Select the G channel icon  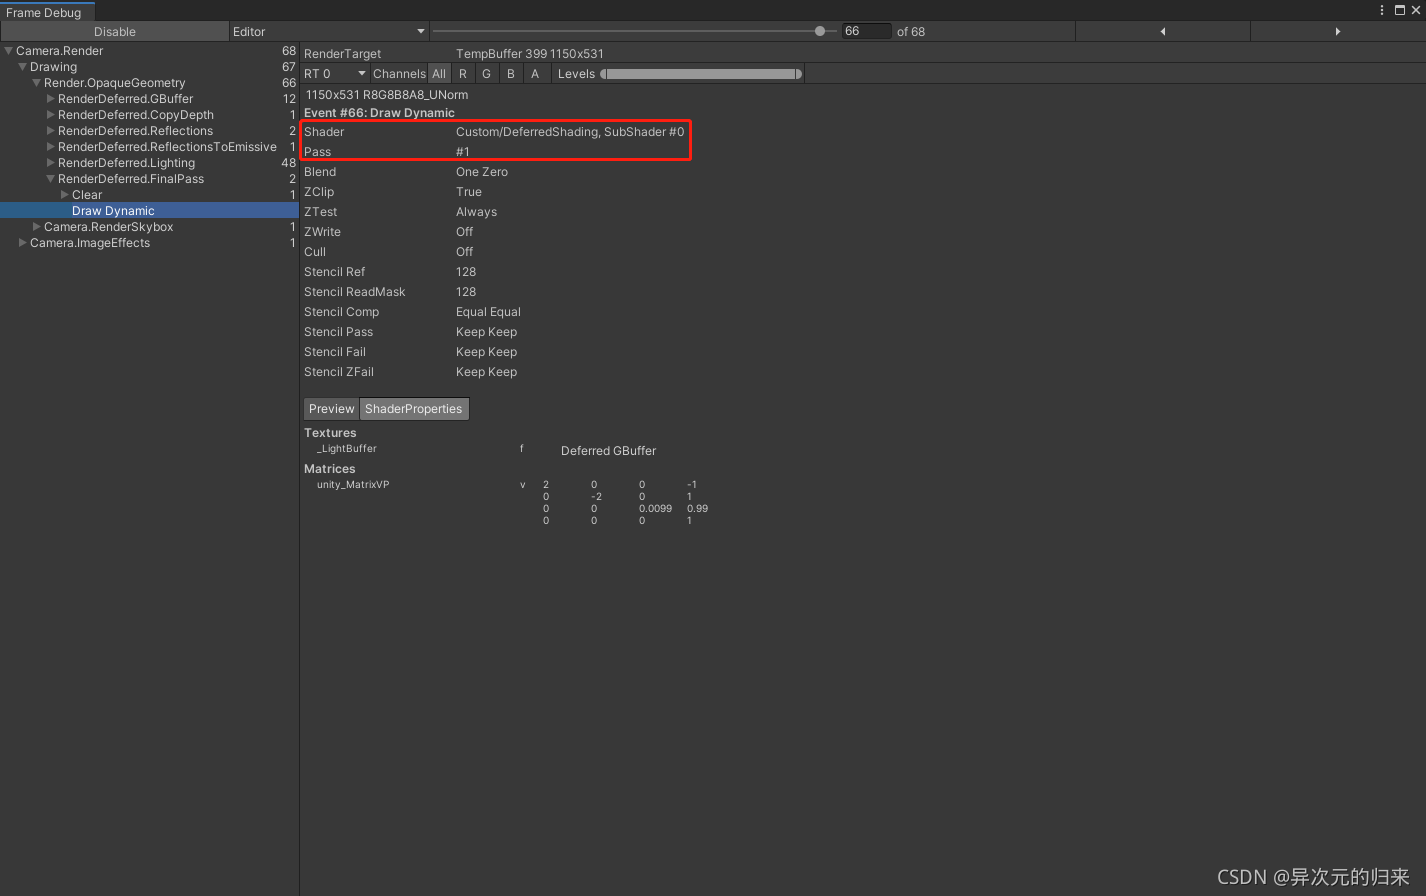(486, 73)
